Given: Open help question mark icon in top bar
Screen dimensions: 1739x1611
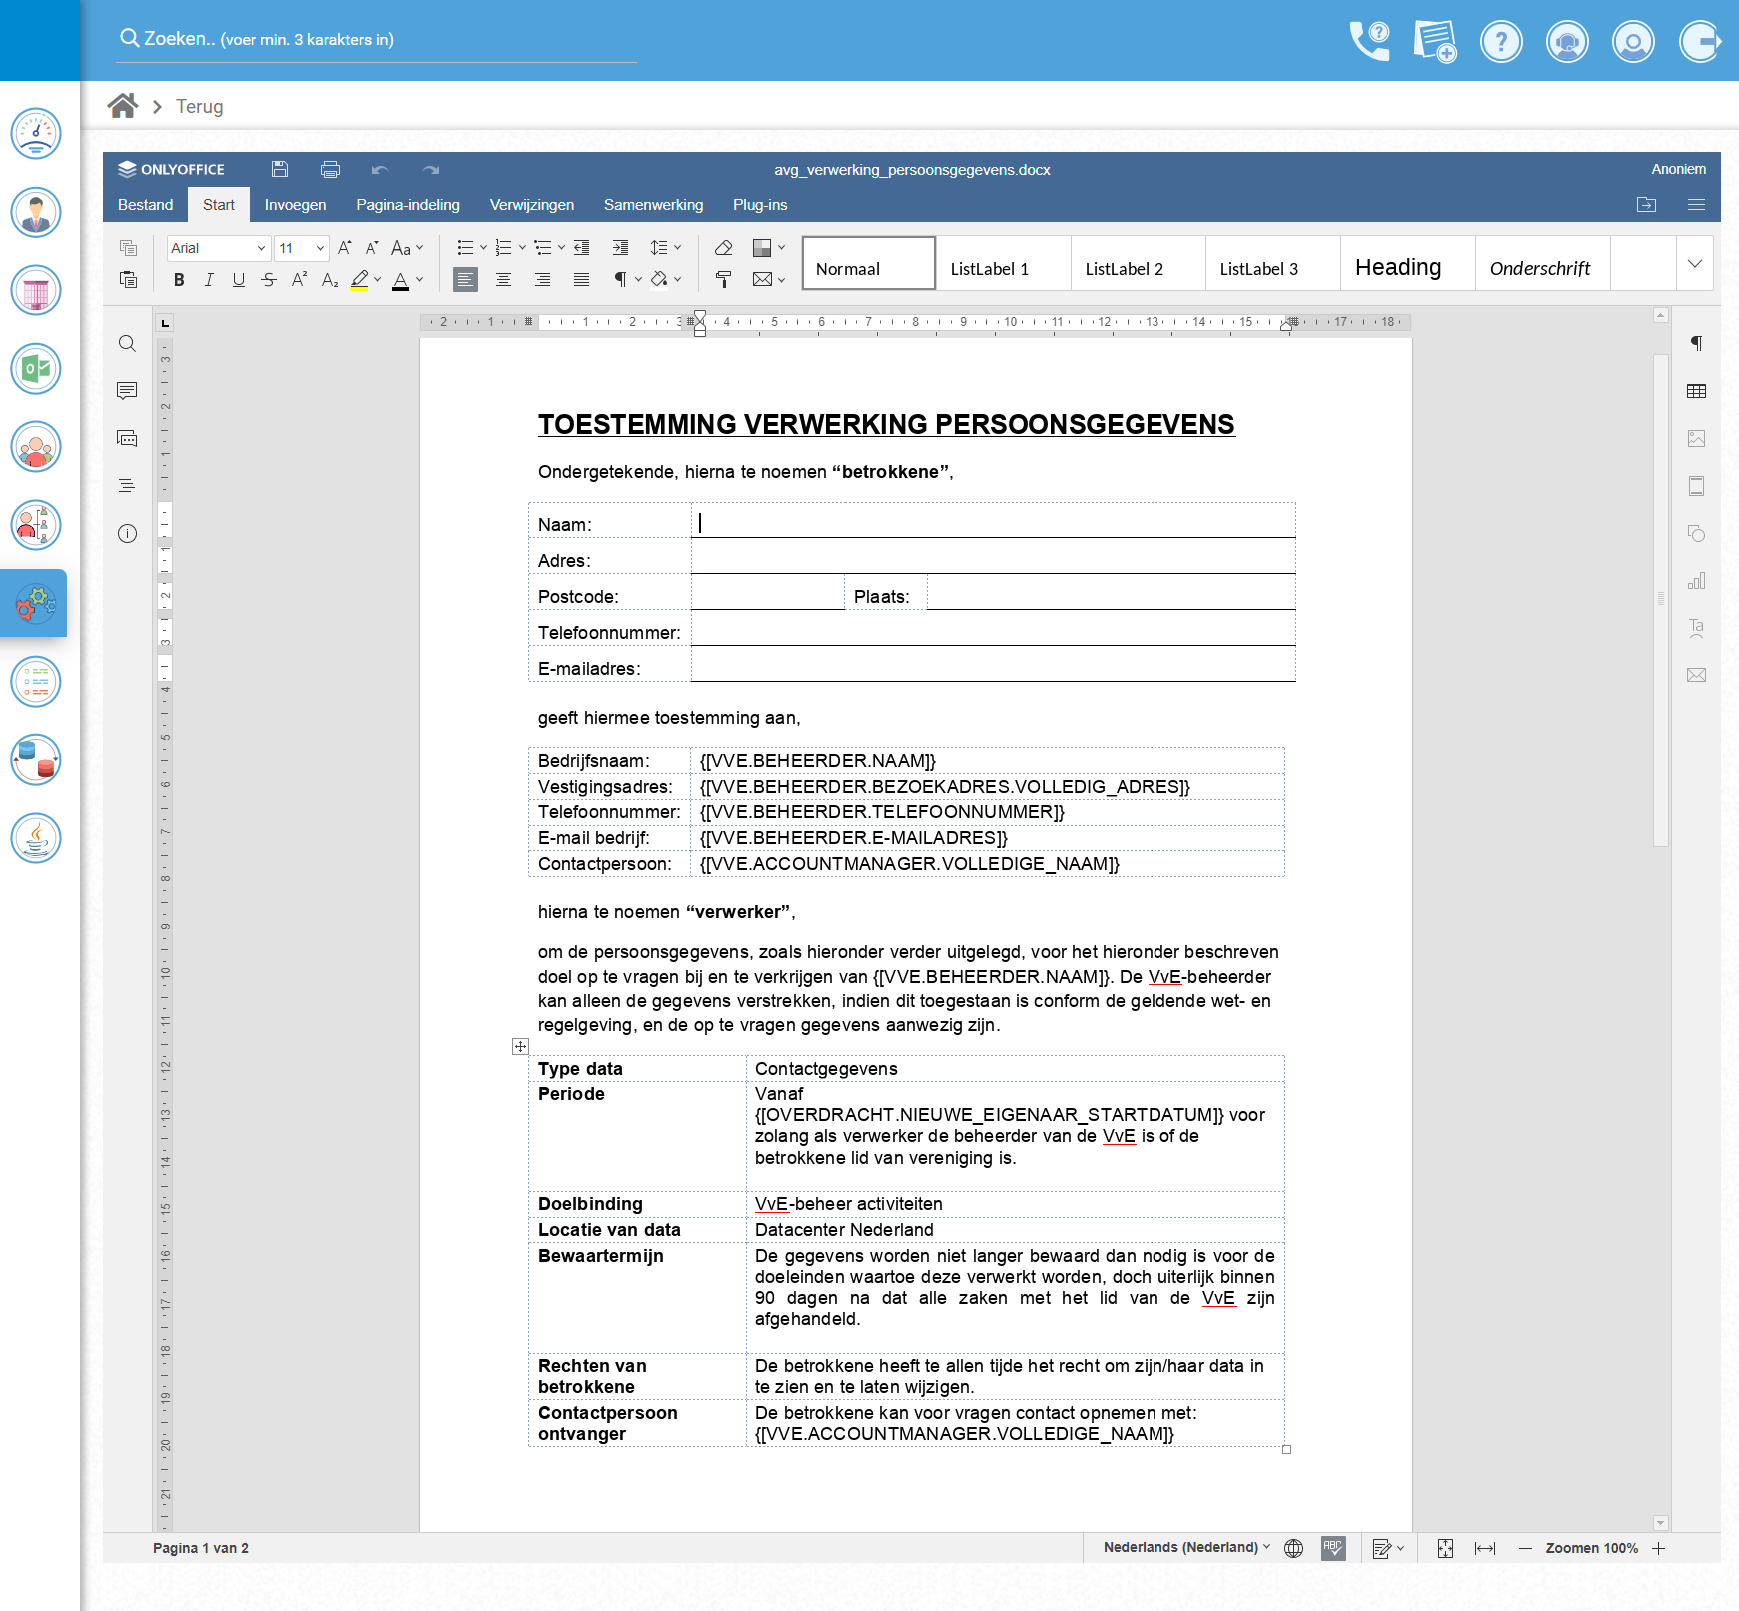Looking at the screenshot, I should pyautogui.click(x=1501, y=41).
